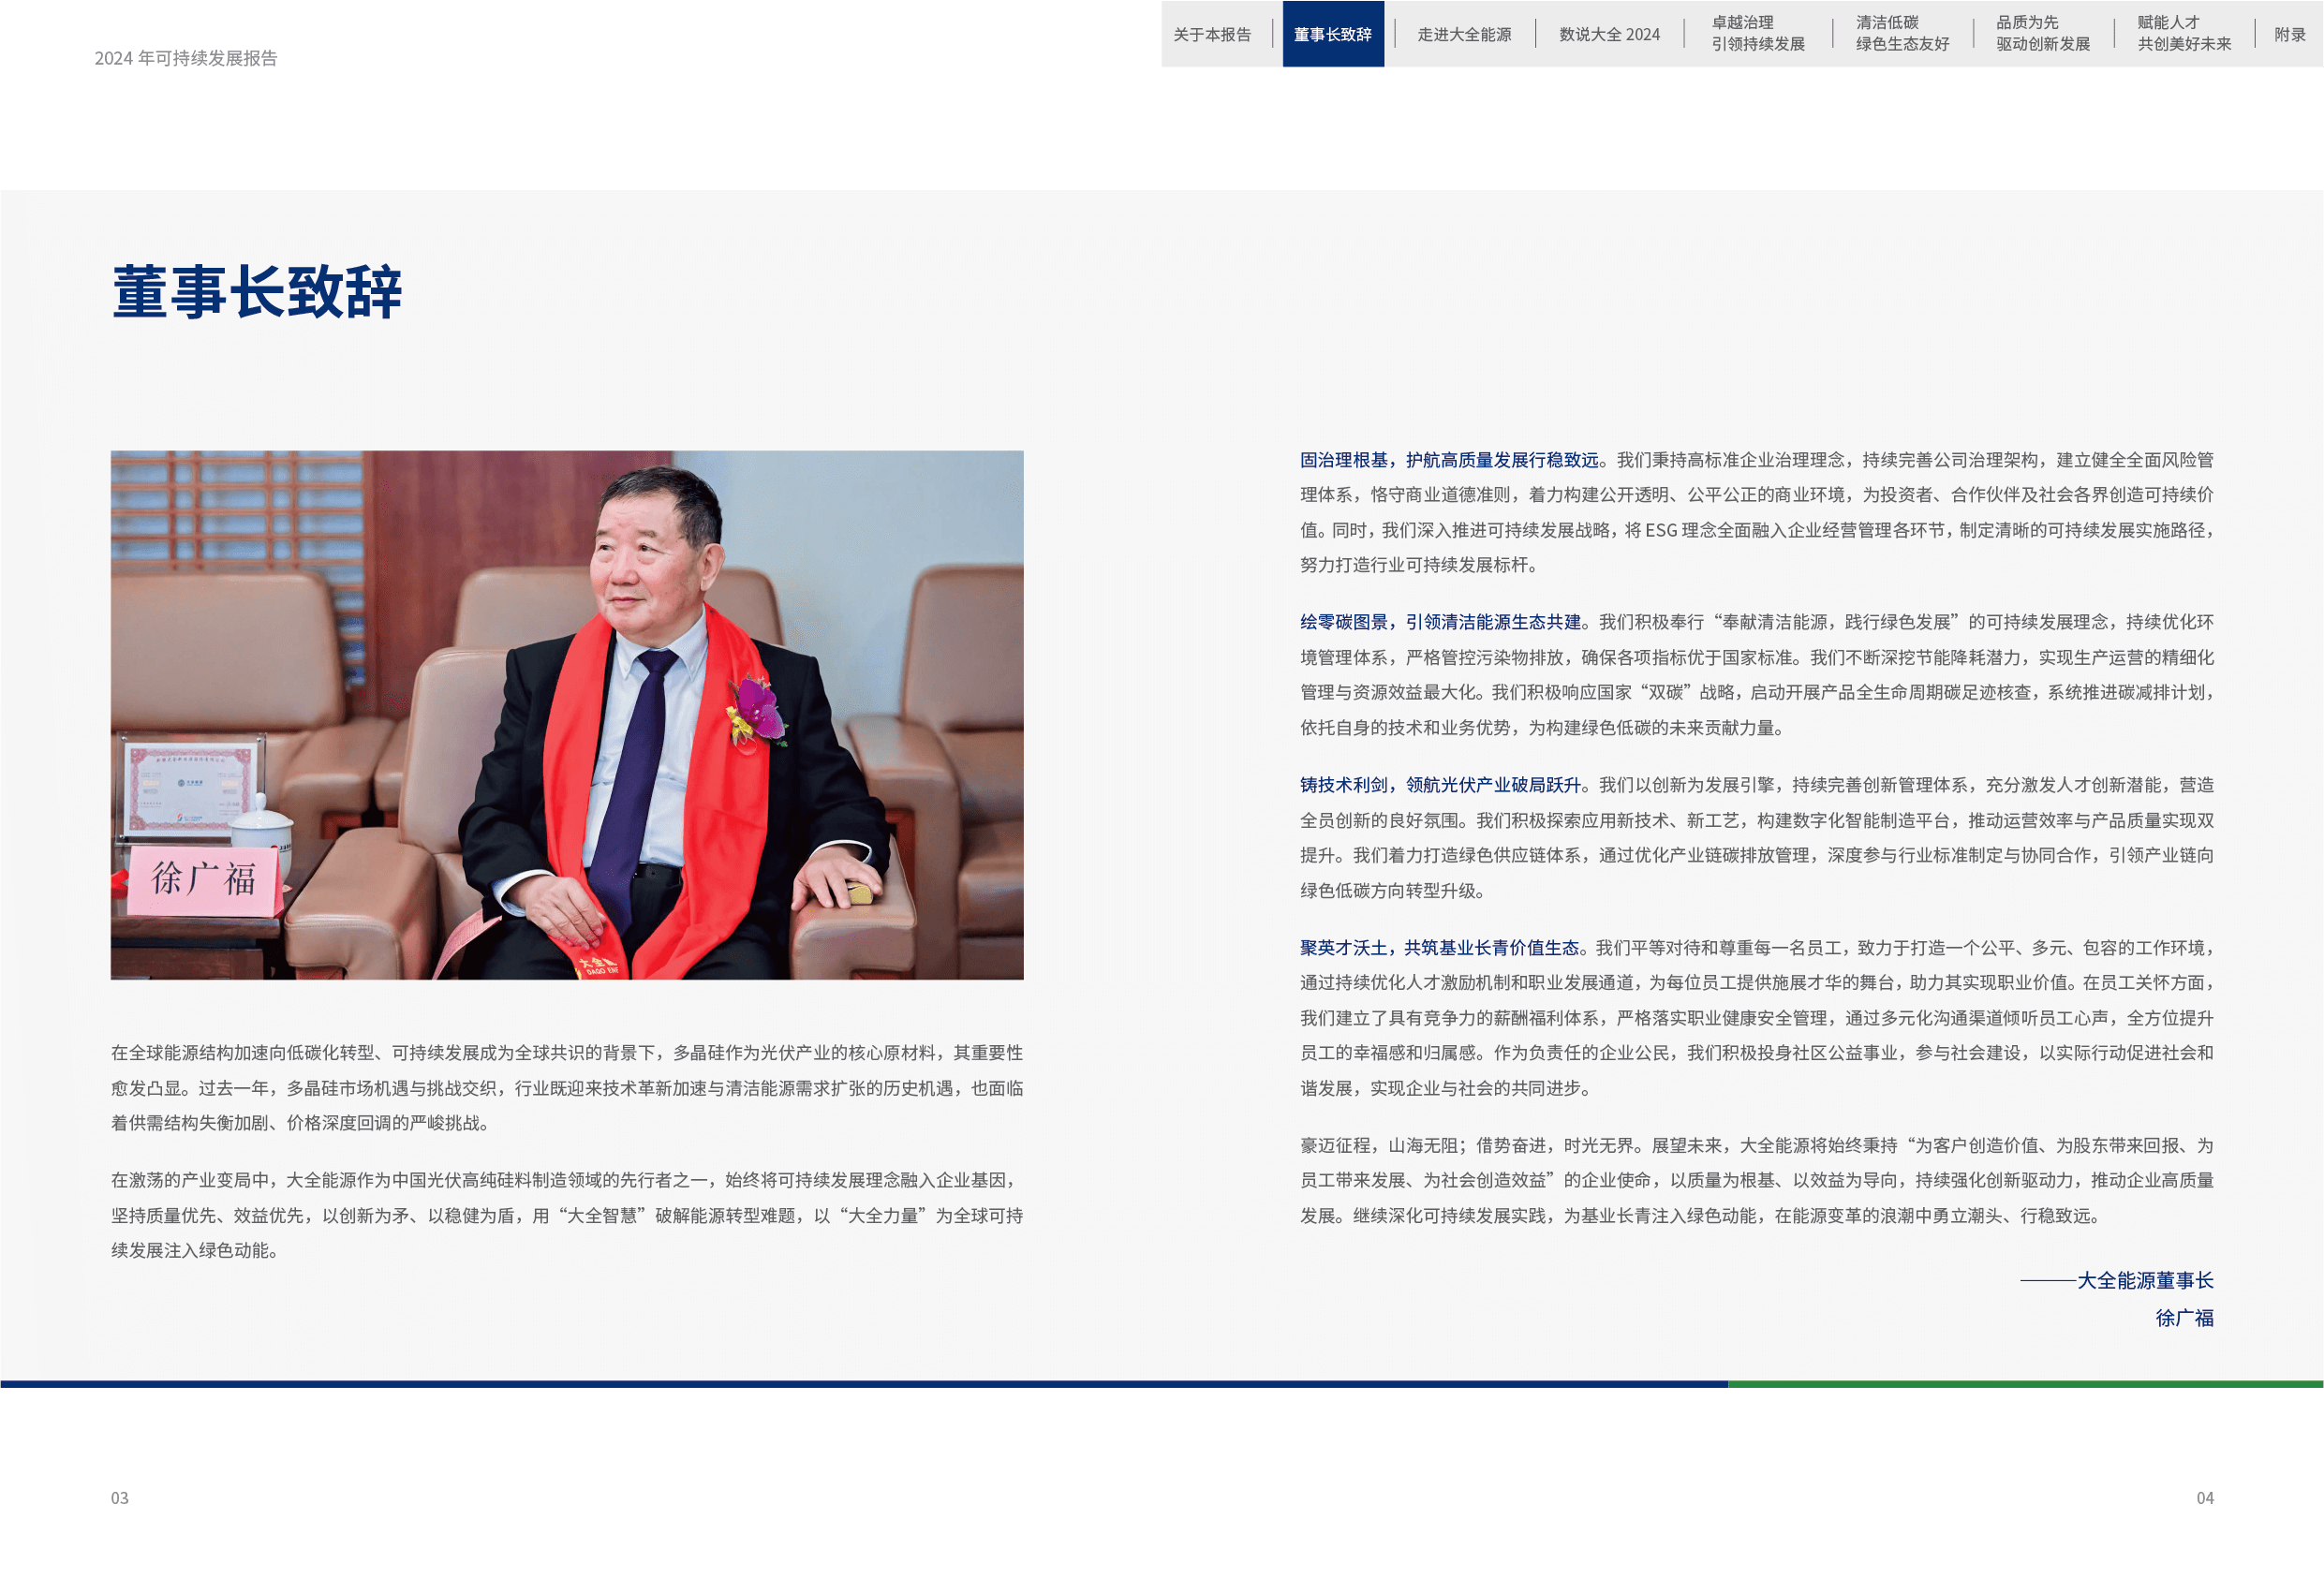Viewport: 2324px width, 1578px height.
Task: Click the 董事长致辞 page heading
Action: (257, 292)
